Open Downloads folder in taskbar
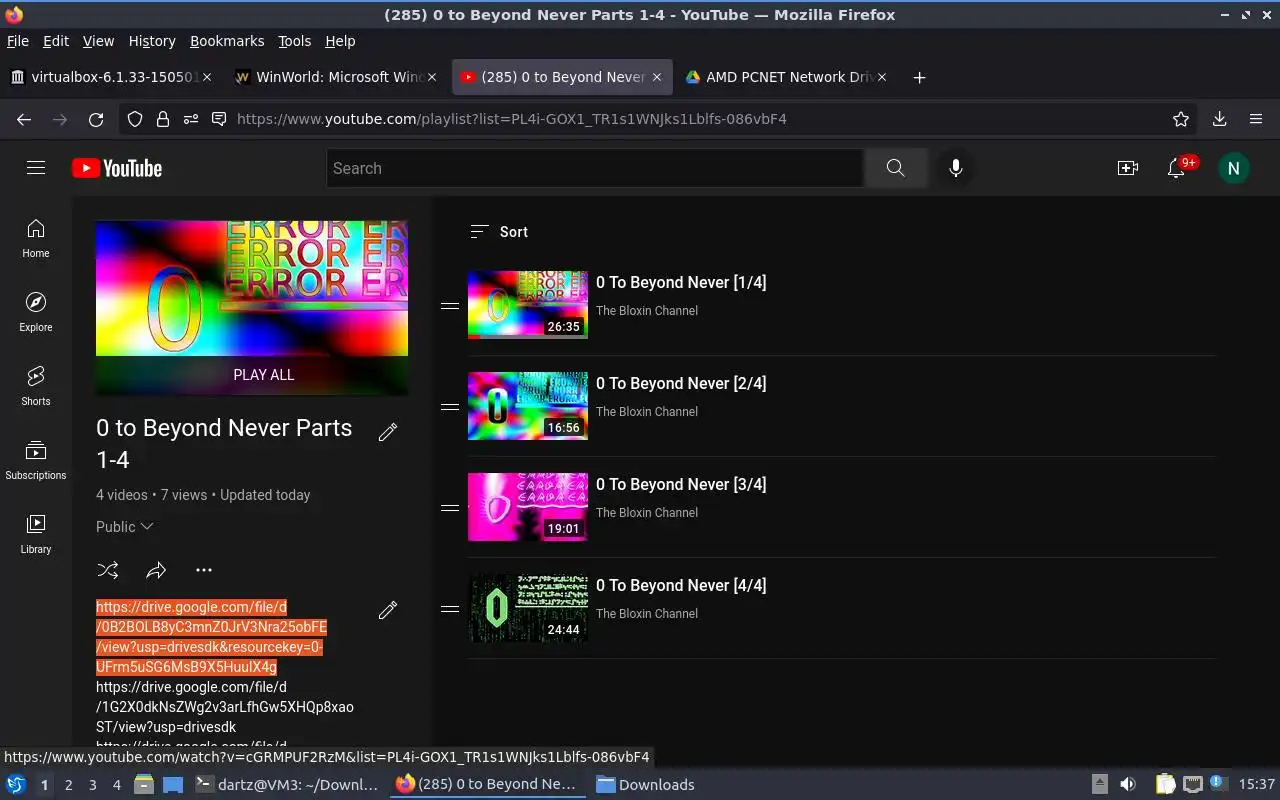The width and height of the screenshot is (1280, 800). 645,785
